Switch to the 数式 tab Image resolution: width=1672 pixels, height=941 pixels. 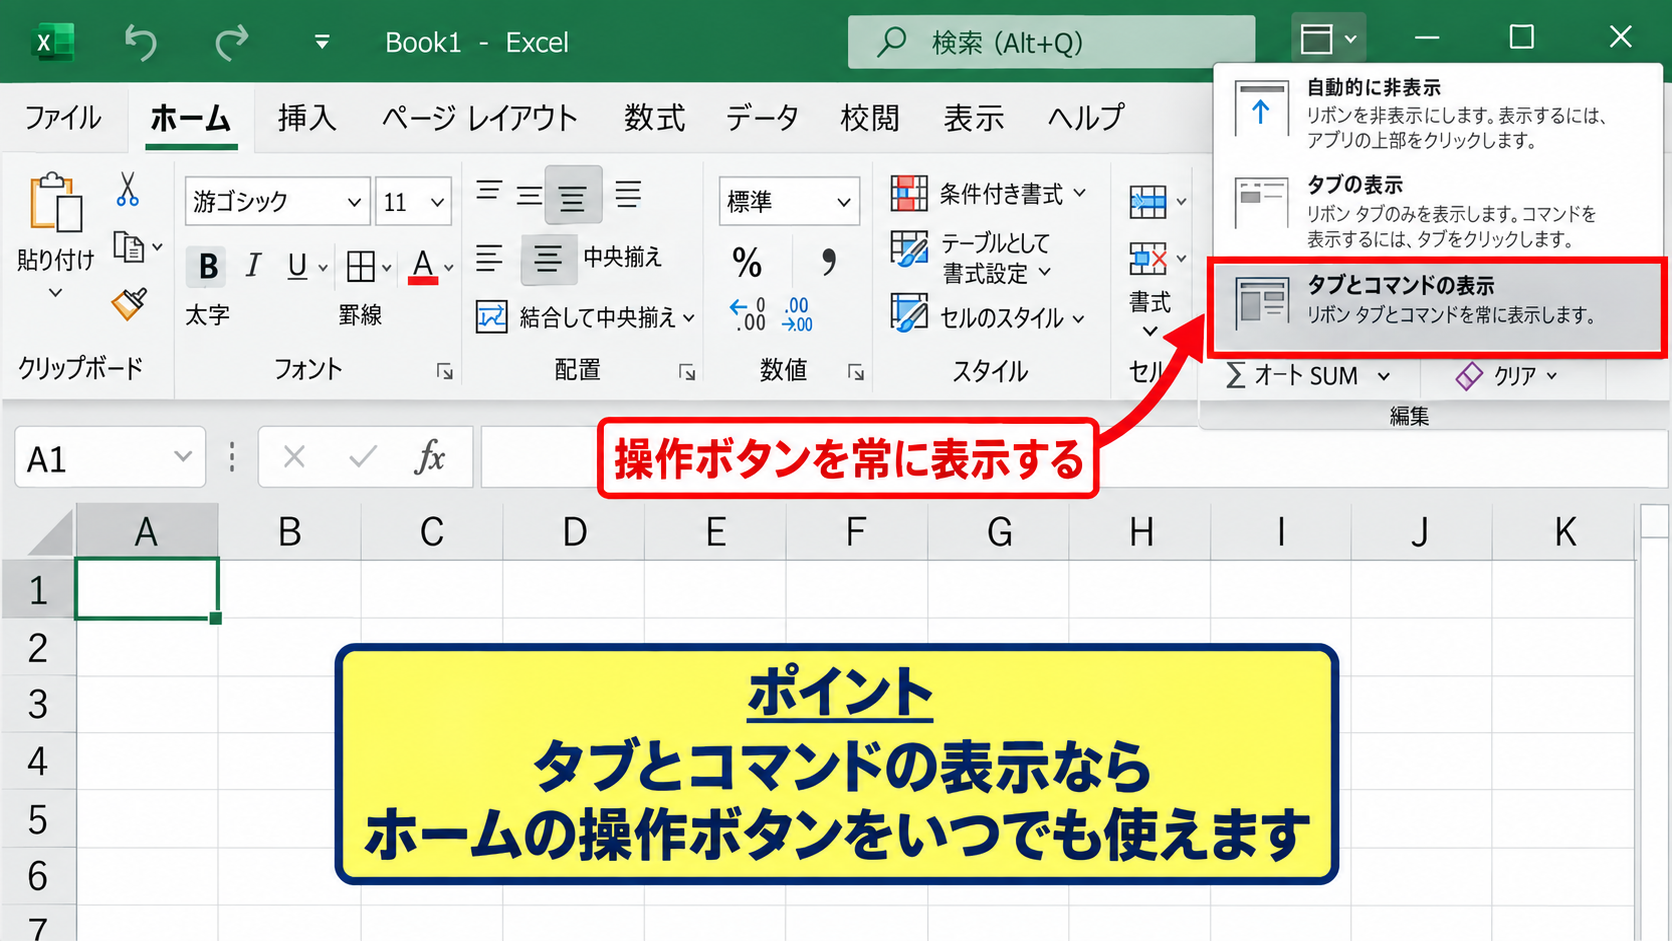[654, 118]
